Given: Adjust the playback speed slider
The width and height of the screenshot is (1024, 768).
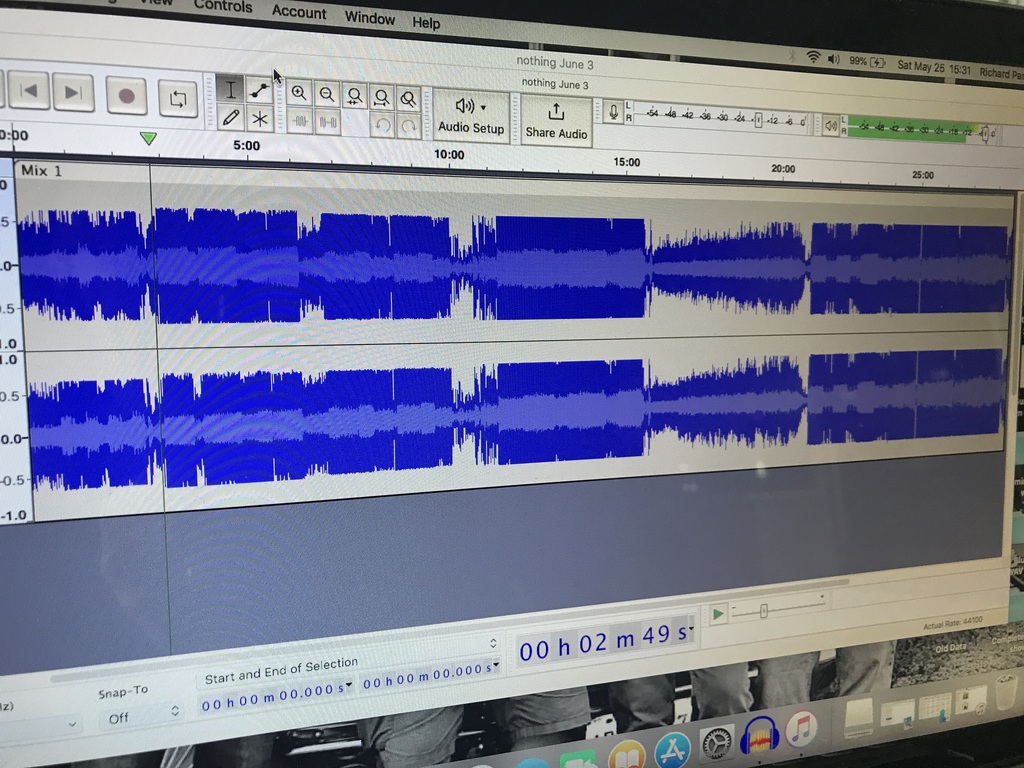Looking at the screenshot, I should click(x=763, y=611).
